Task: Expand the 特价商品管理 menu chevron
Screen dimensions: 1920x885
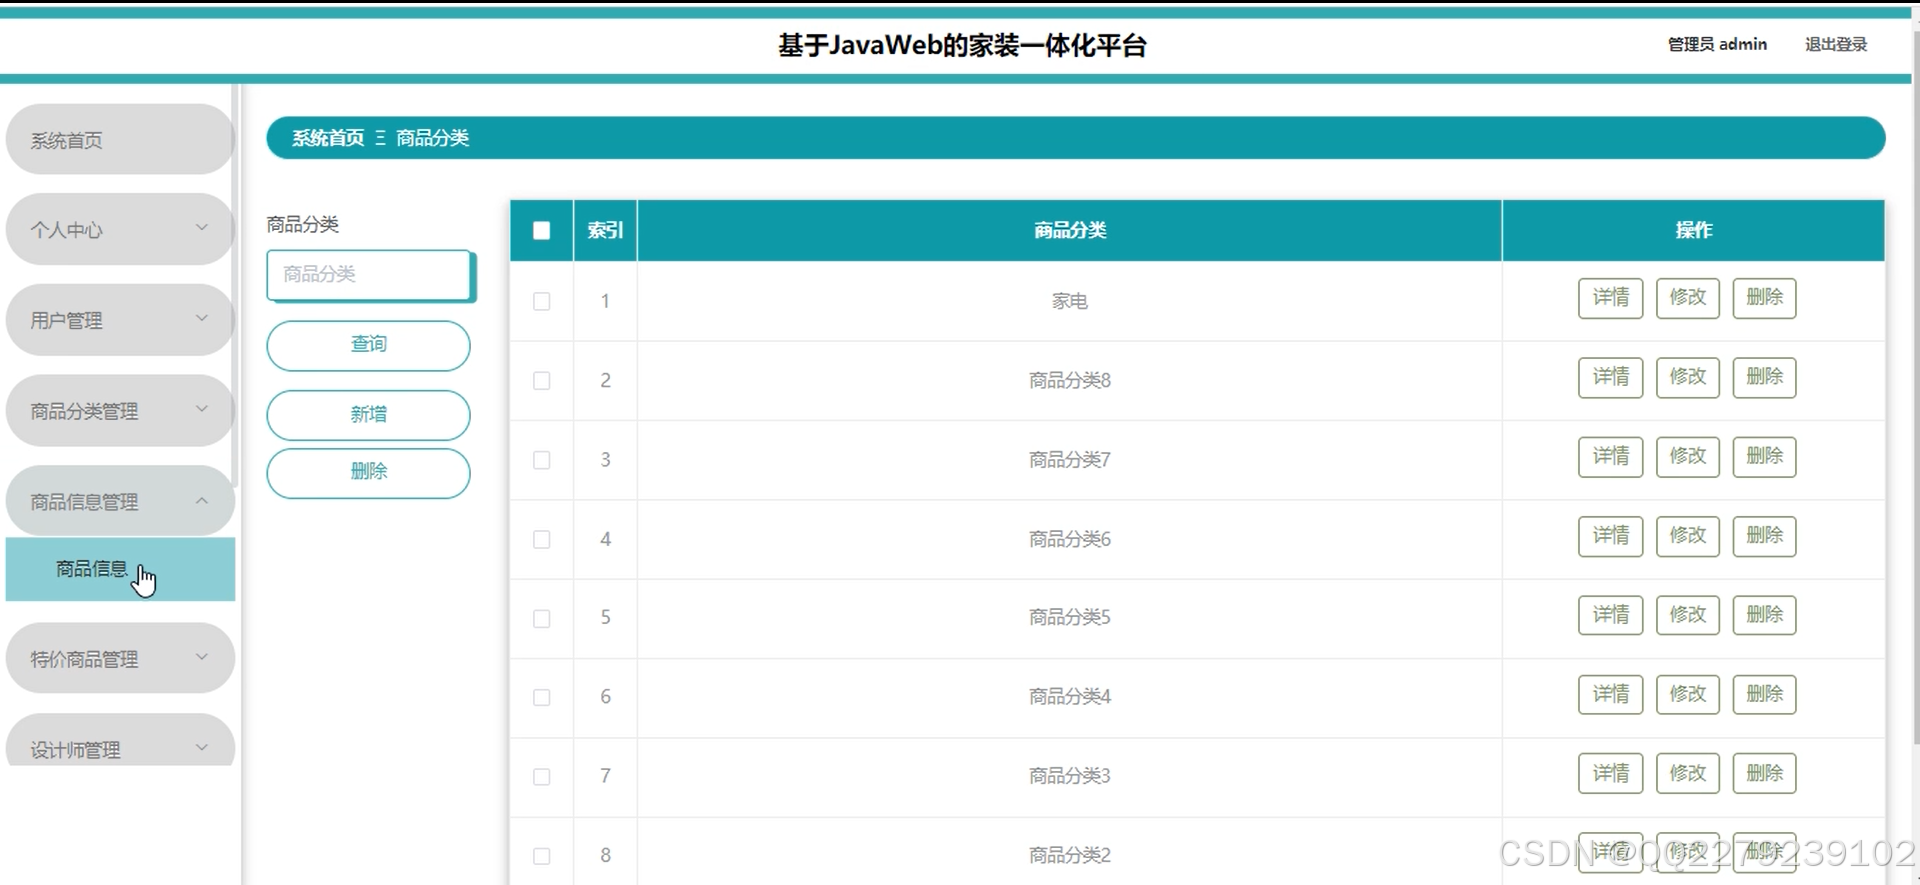Action: pos(201,658)
